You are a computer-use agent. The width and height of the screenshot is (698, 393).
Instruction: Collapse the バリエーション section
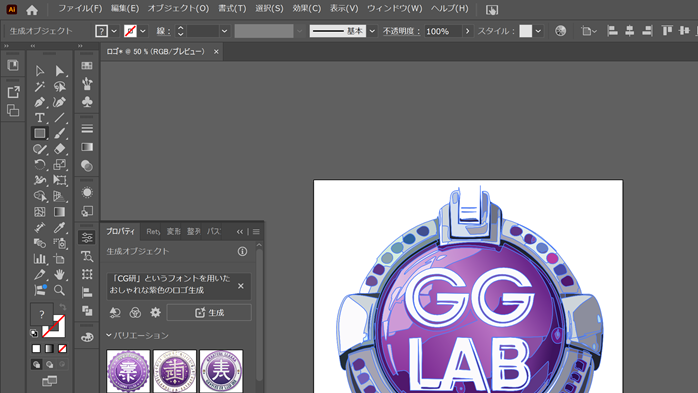point(109,335)
